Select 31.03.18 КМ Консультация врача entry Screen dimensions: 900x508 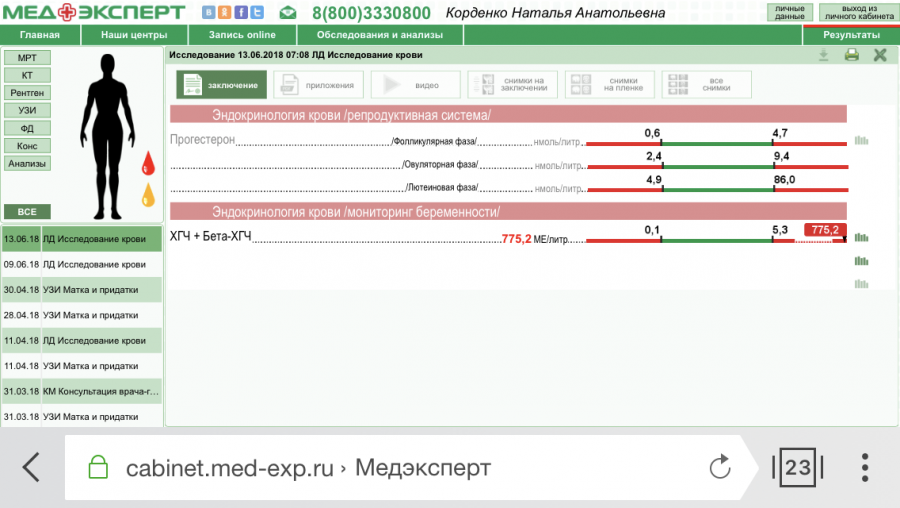coord(82,391)
